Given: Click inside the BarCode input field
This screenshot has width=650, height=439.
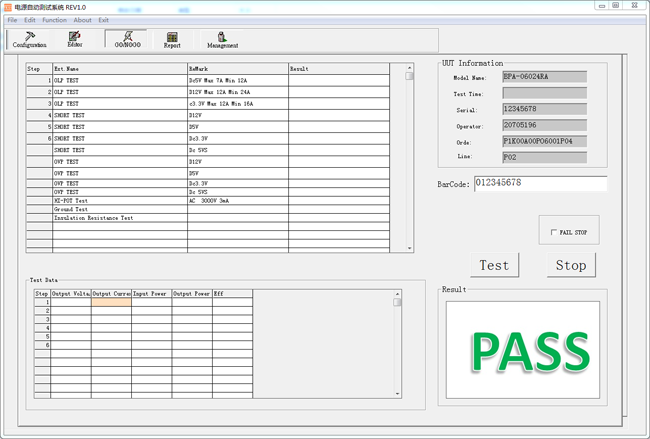Looking at the screenshot, I should pos(541,183).
